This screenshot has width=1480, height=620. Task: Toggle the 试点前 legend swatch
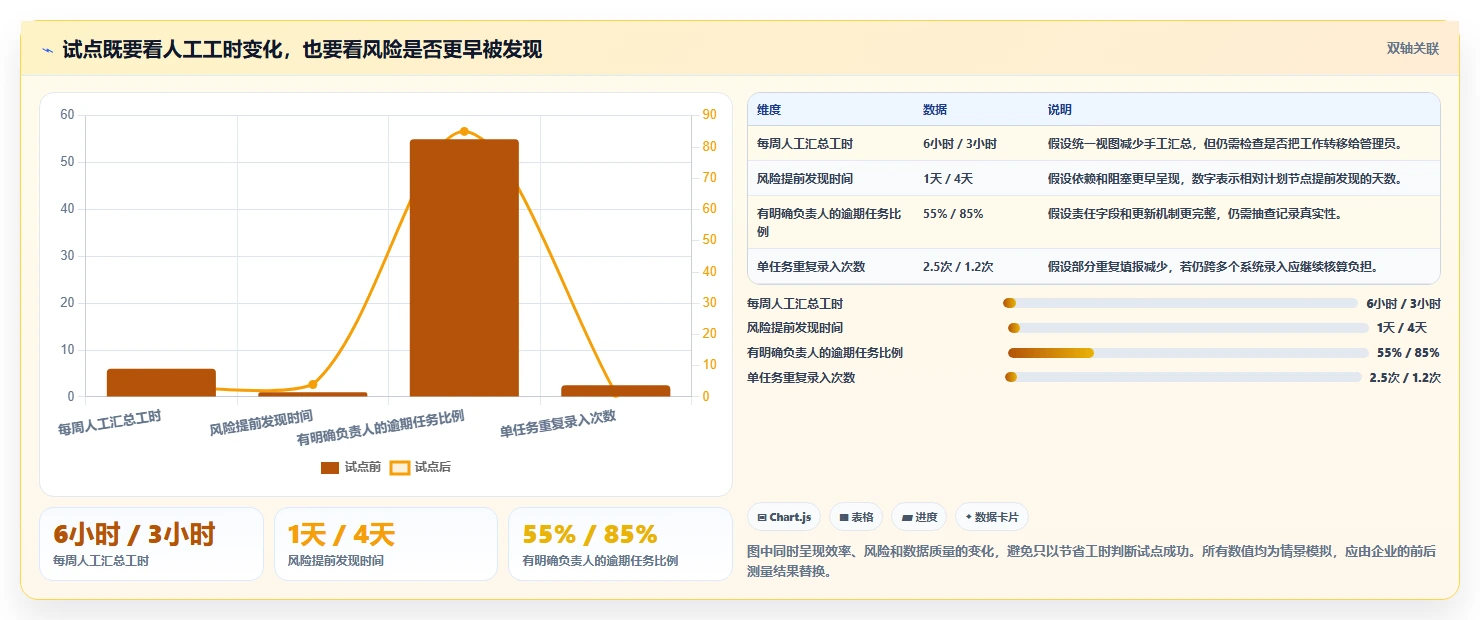point(330,467)
